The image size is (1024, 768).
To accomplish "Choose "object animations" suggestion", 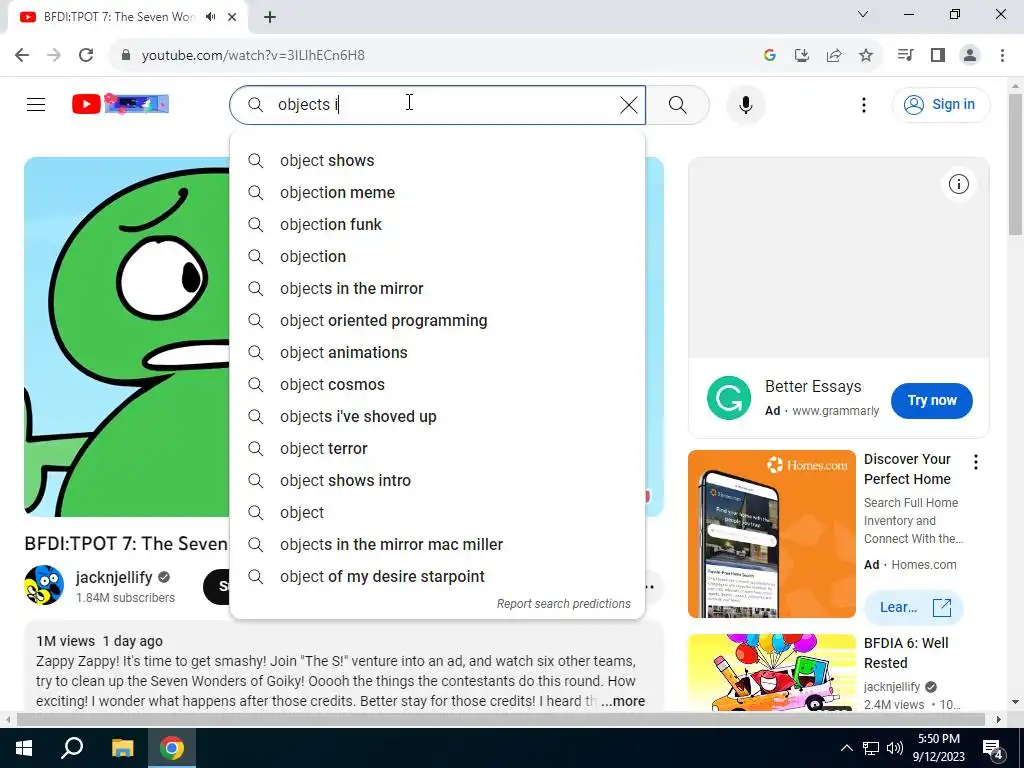I will coord(438,353).
